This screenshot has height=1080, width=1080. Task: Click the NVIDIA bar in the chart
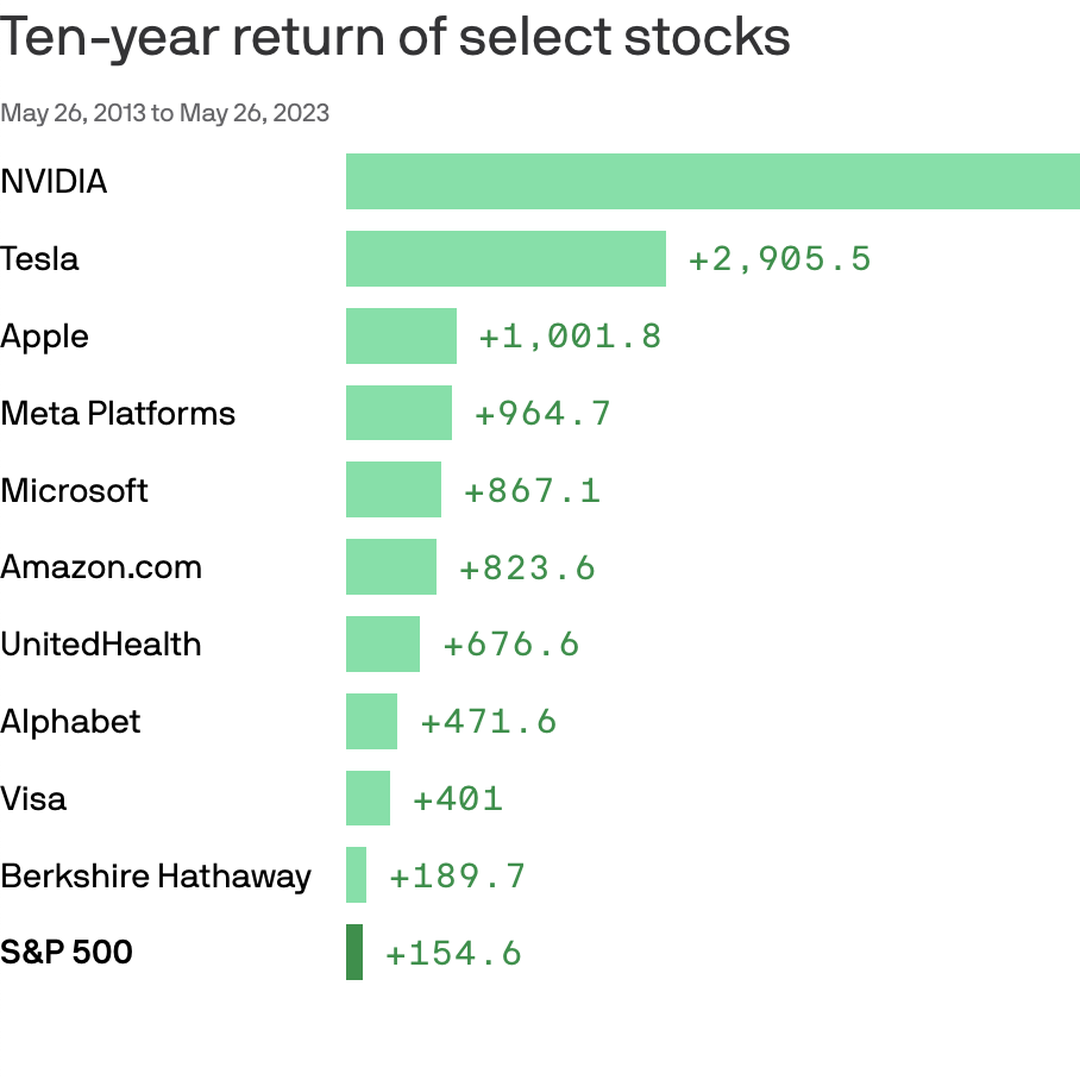[x=712, y=181]
